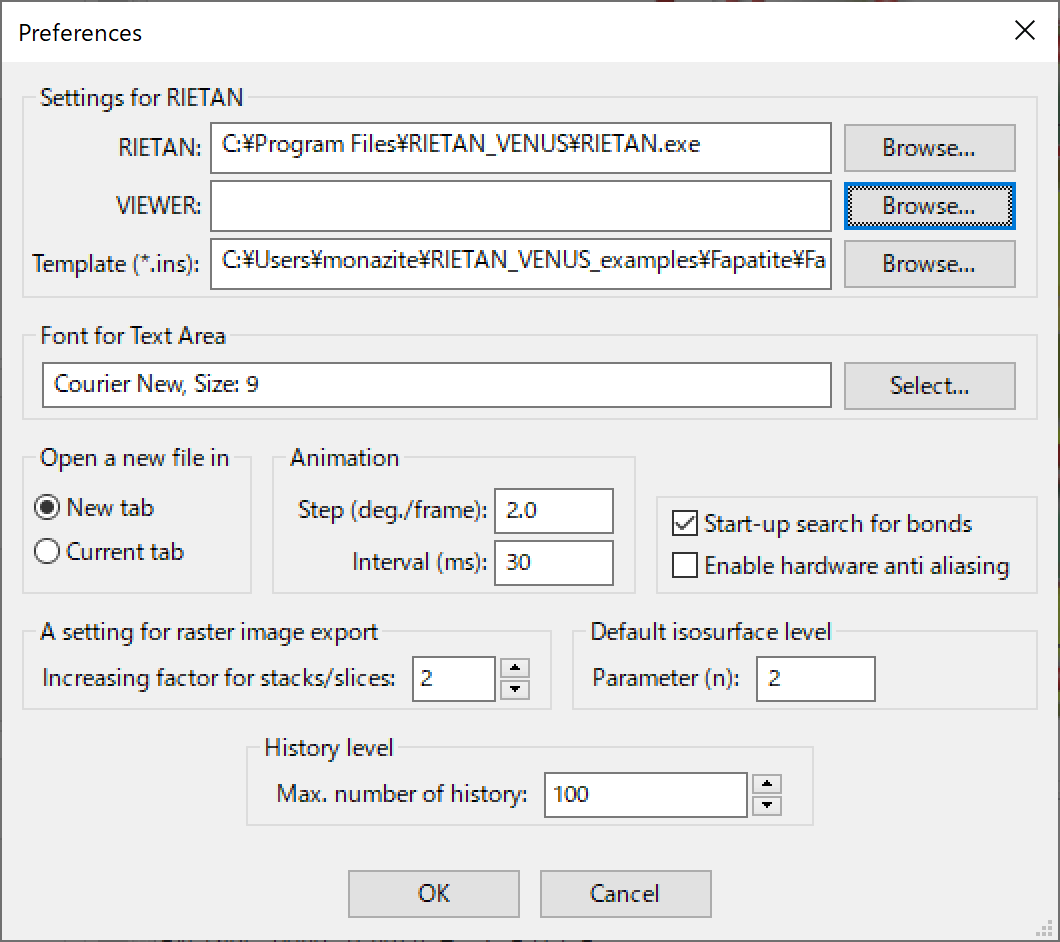
Task: Select the New tab radio option
Action: click(47, 508)
